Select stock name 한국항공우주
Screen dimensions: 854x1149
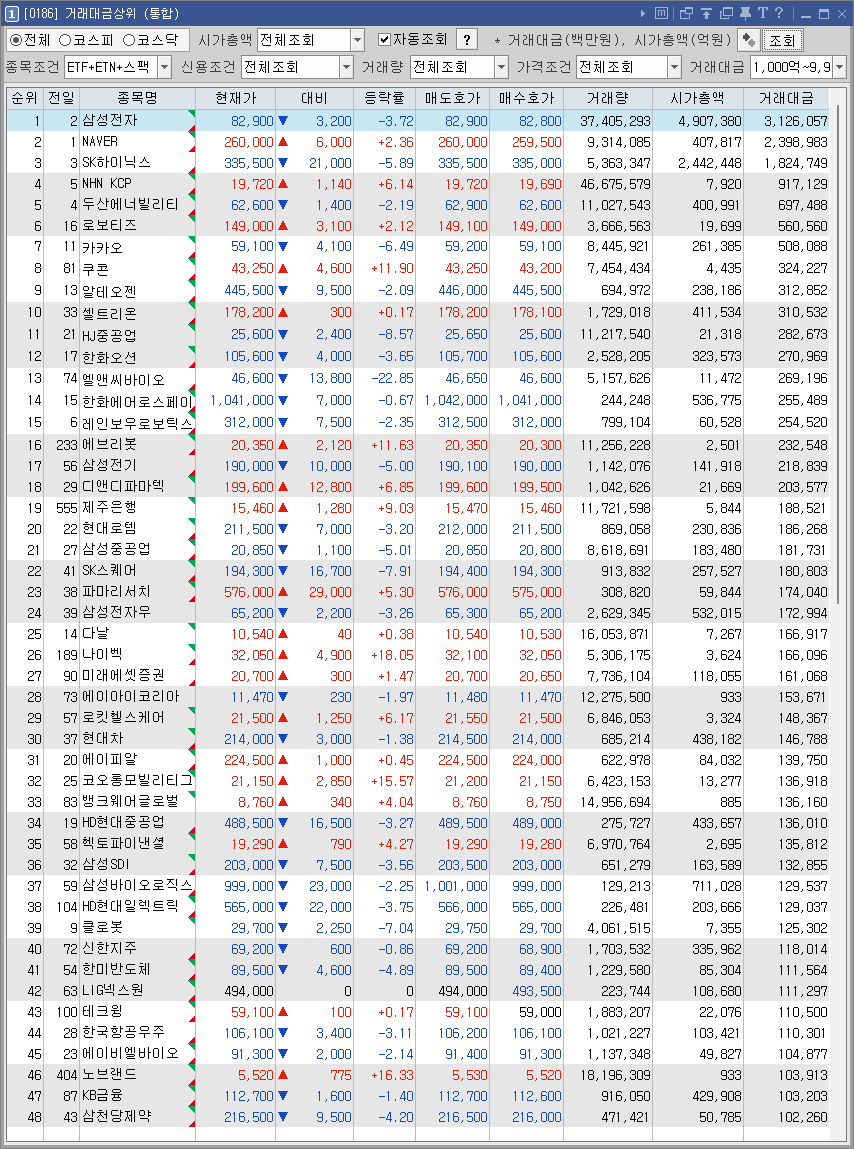coord(123,1032)
